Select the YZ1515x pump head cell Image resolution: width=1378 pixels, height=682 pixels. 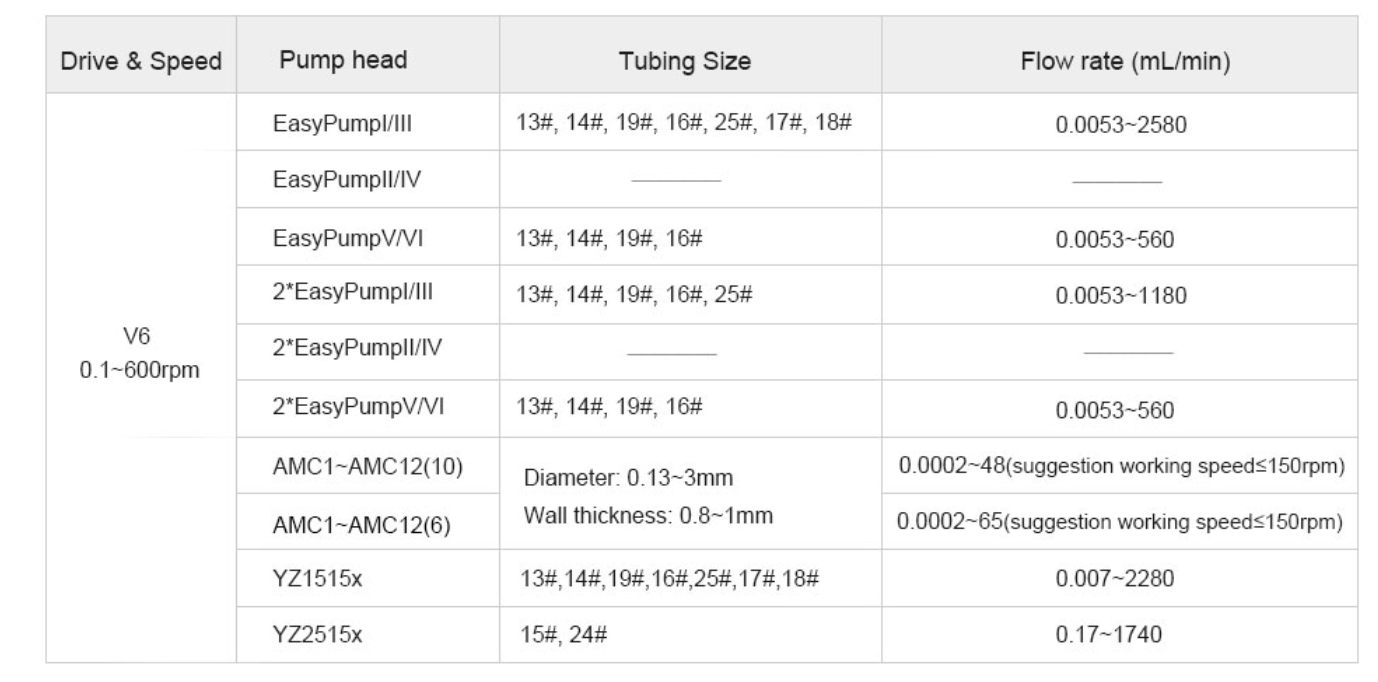coord(368,579)
